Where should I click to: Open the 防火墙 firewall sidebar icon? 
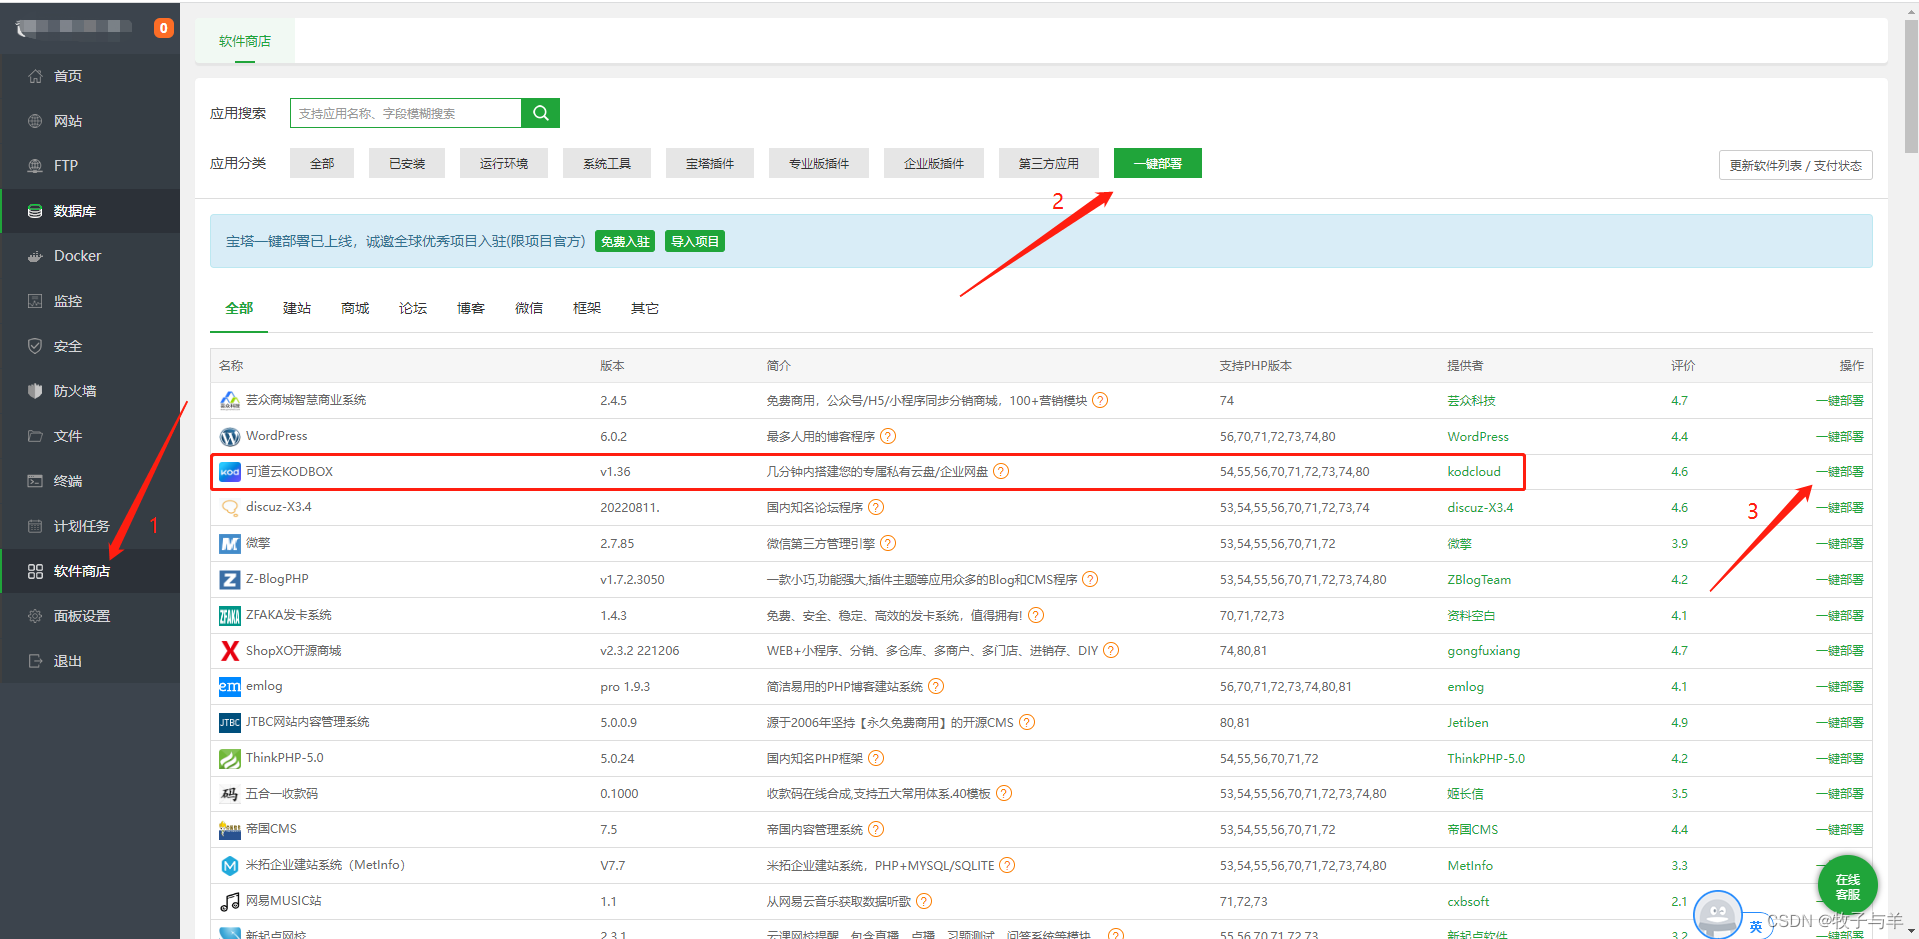35,391
